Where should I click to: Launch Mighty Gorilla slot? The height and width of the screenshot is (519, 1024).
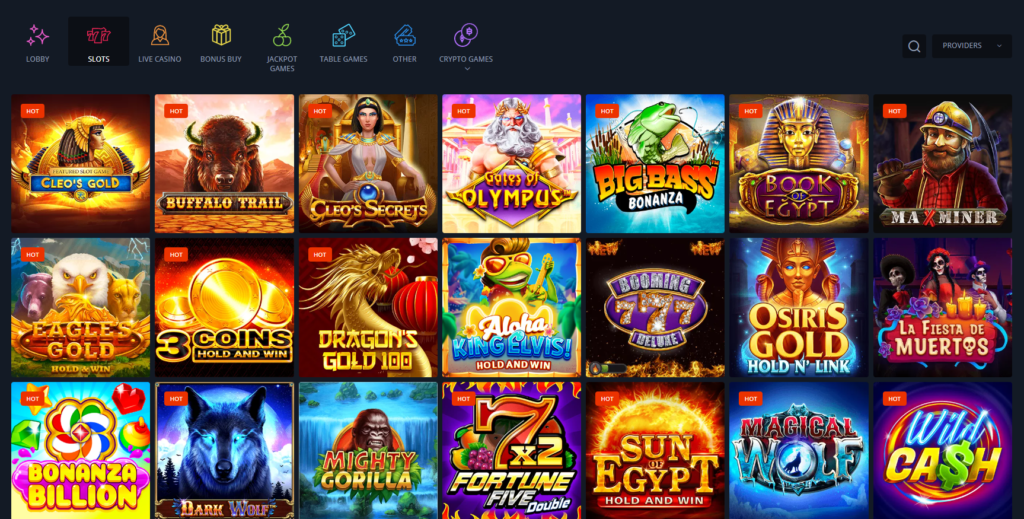(368, 450)
